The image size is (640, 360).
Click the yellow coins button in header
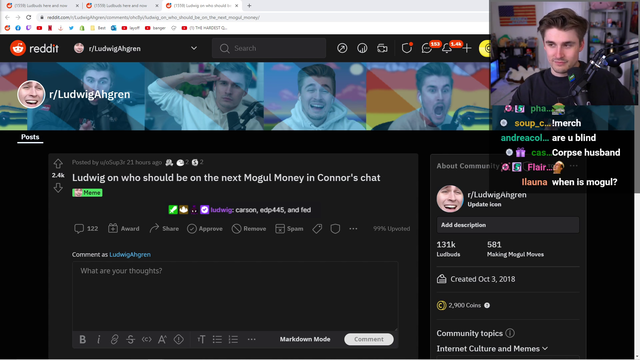point(484,49)
